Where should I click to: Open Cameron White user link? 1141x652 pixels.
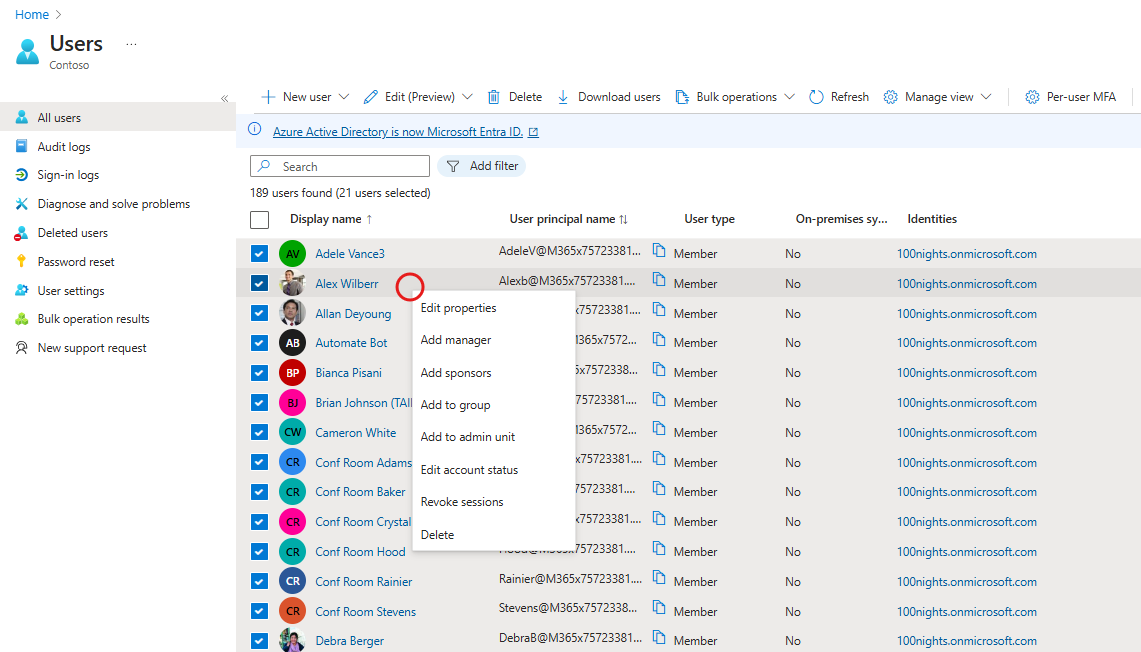(x=356, y=432)
